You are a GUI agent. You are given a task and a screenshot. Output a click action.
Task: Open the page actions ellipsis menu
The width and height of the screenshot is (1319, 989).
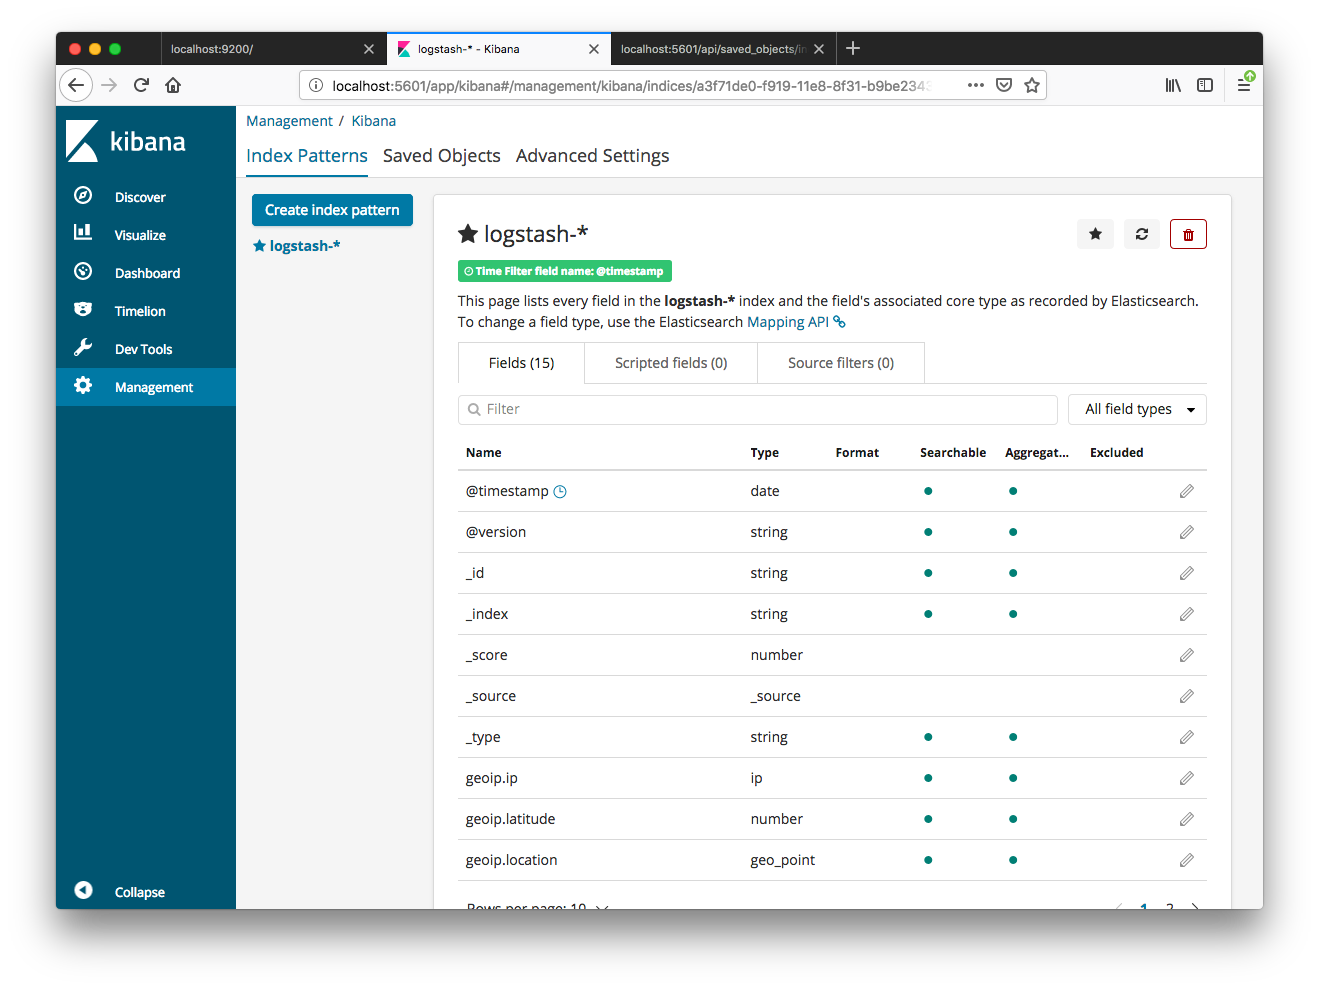[976, 85]
